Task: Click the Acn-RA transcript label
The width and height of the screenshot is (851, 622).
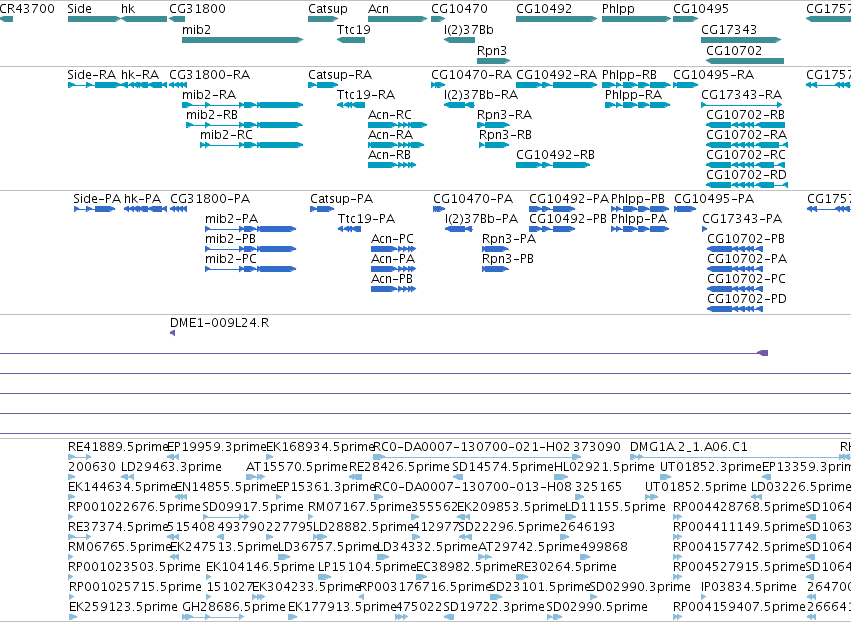Action: click(x=390, y=135)
